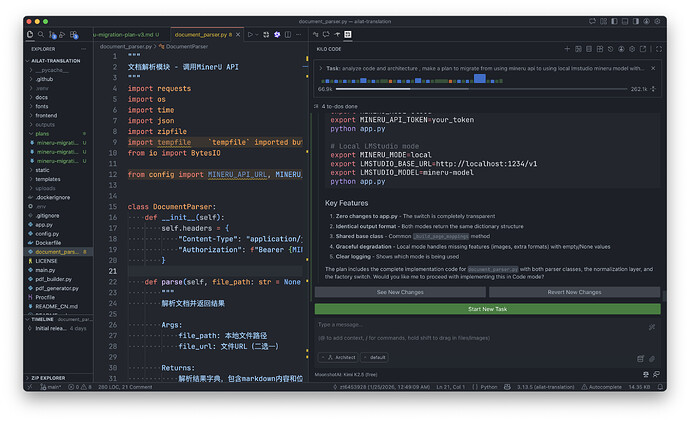Click the large blue block in task timeline
This screenshot has height=422, width=690.
[x=480, y=79]
